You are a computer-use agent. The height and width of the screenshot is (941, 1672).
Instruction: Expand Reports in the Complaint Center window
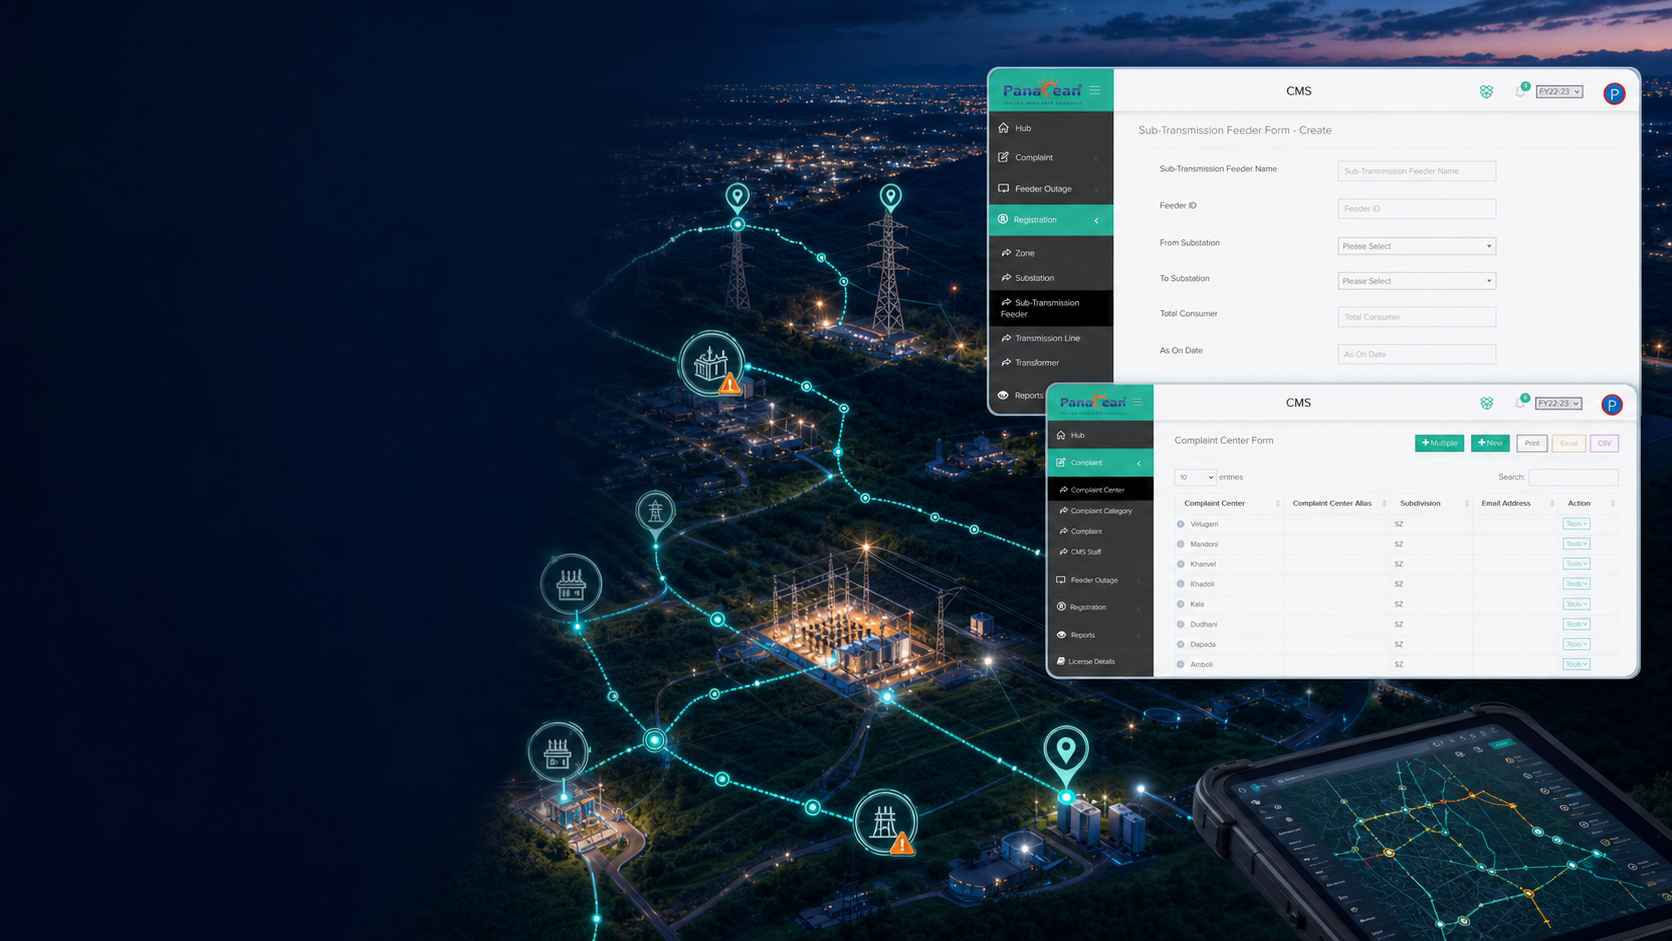coord(1100,635)
